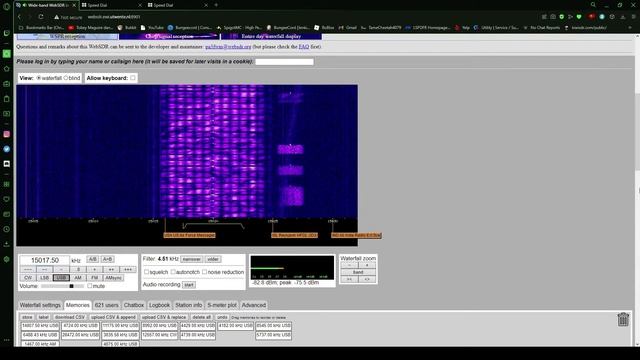Click the download CSV button
The width and height of the screenshot is (640, 360).
(70, 317)
